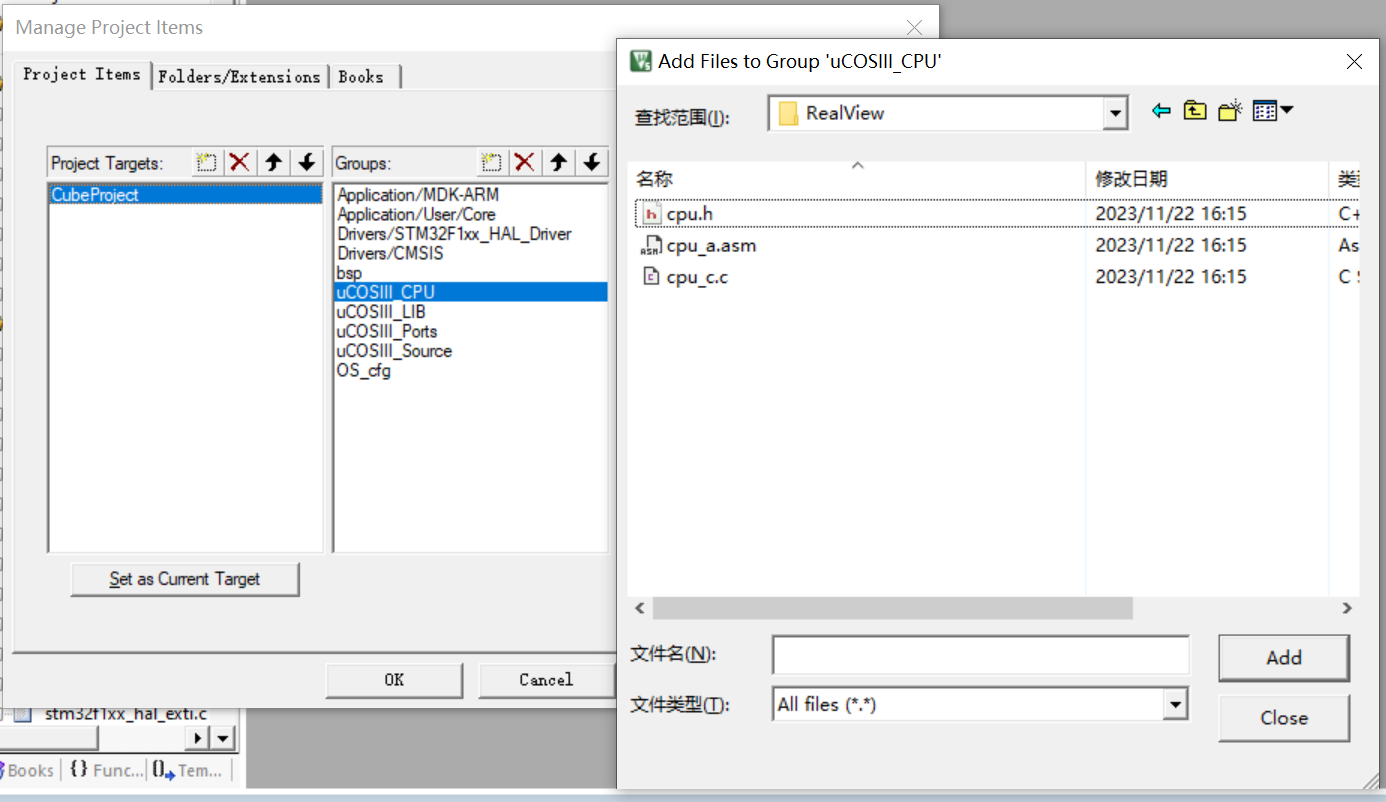Delete selected group with red X
Screen dimensions: 1386x802
pyautogui.click(x=524, y=162)
